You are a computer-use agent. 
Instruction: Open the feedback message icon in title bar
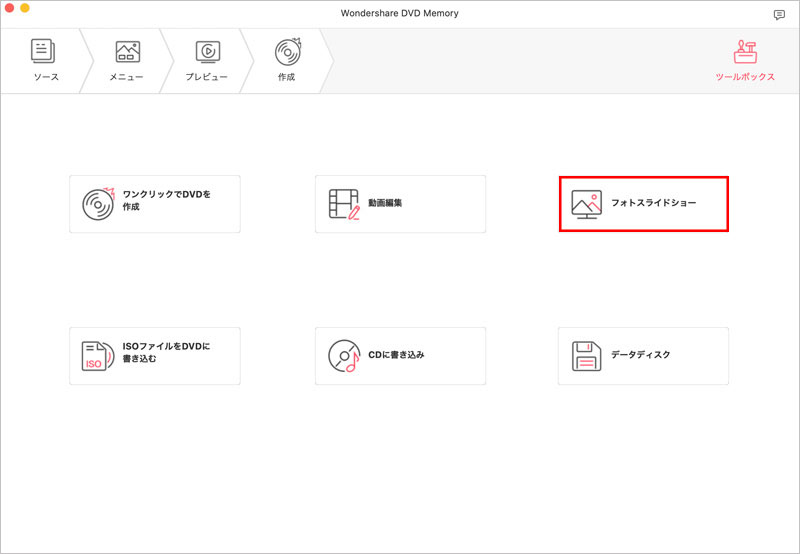point(779,15)
